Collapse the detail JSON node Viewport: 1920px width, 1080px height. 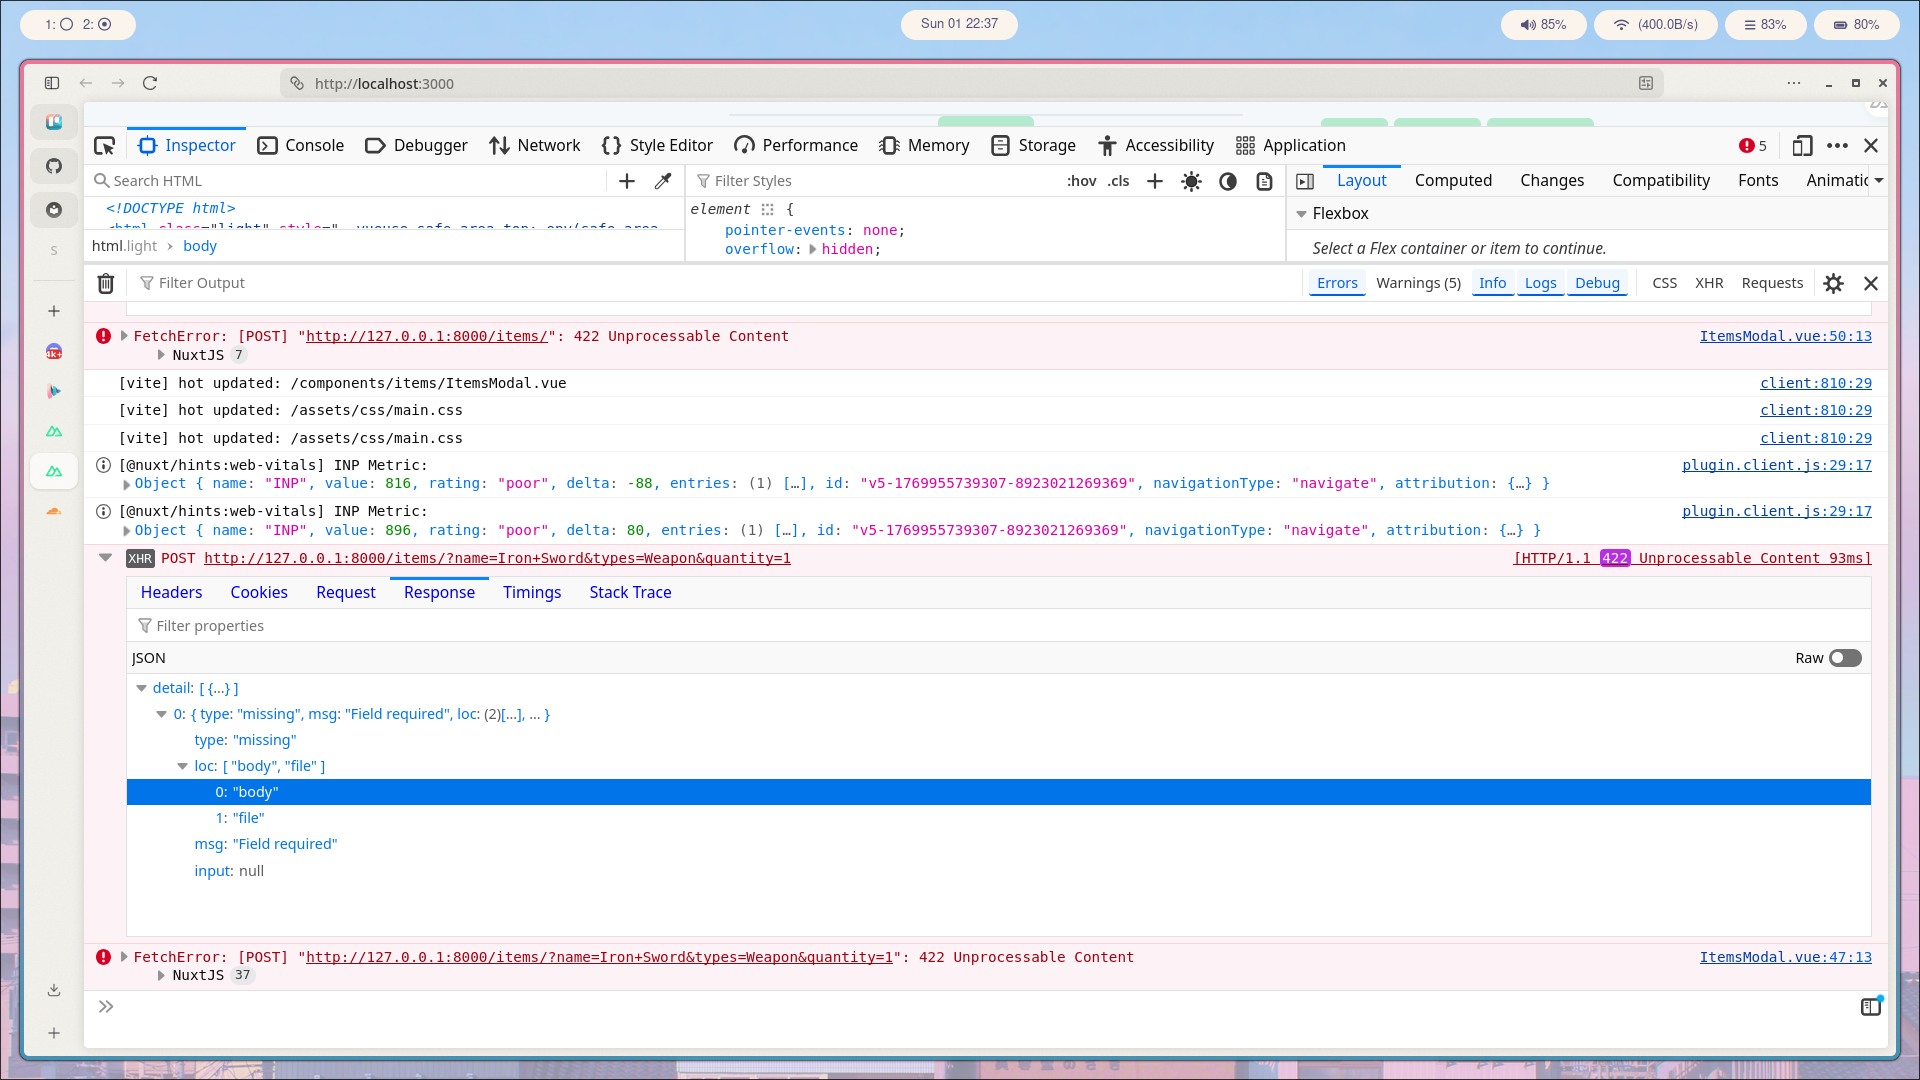tap(142, 688)
